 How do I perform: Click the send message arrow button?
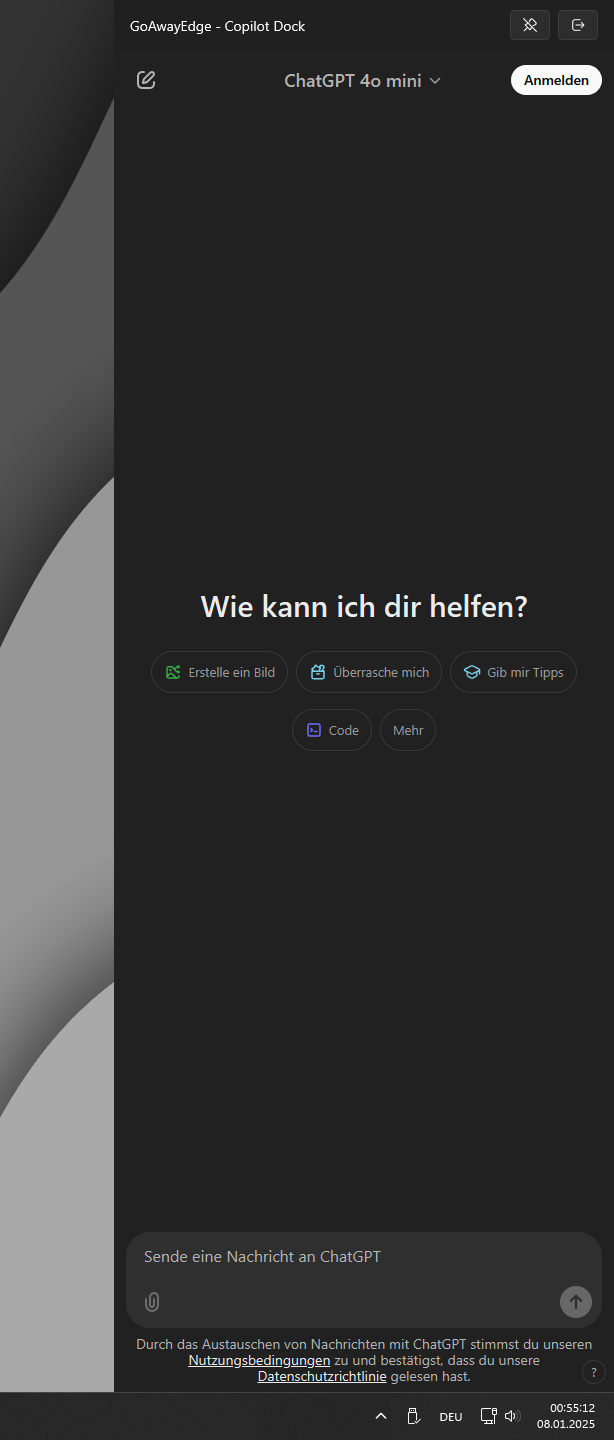click(x=576, y=1301)
